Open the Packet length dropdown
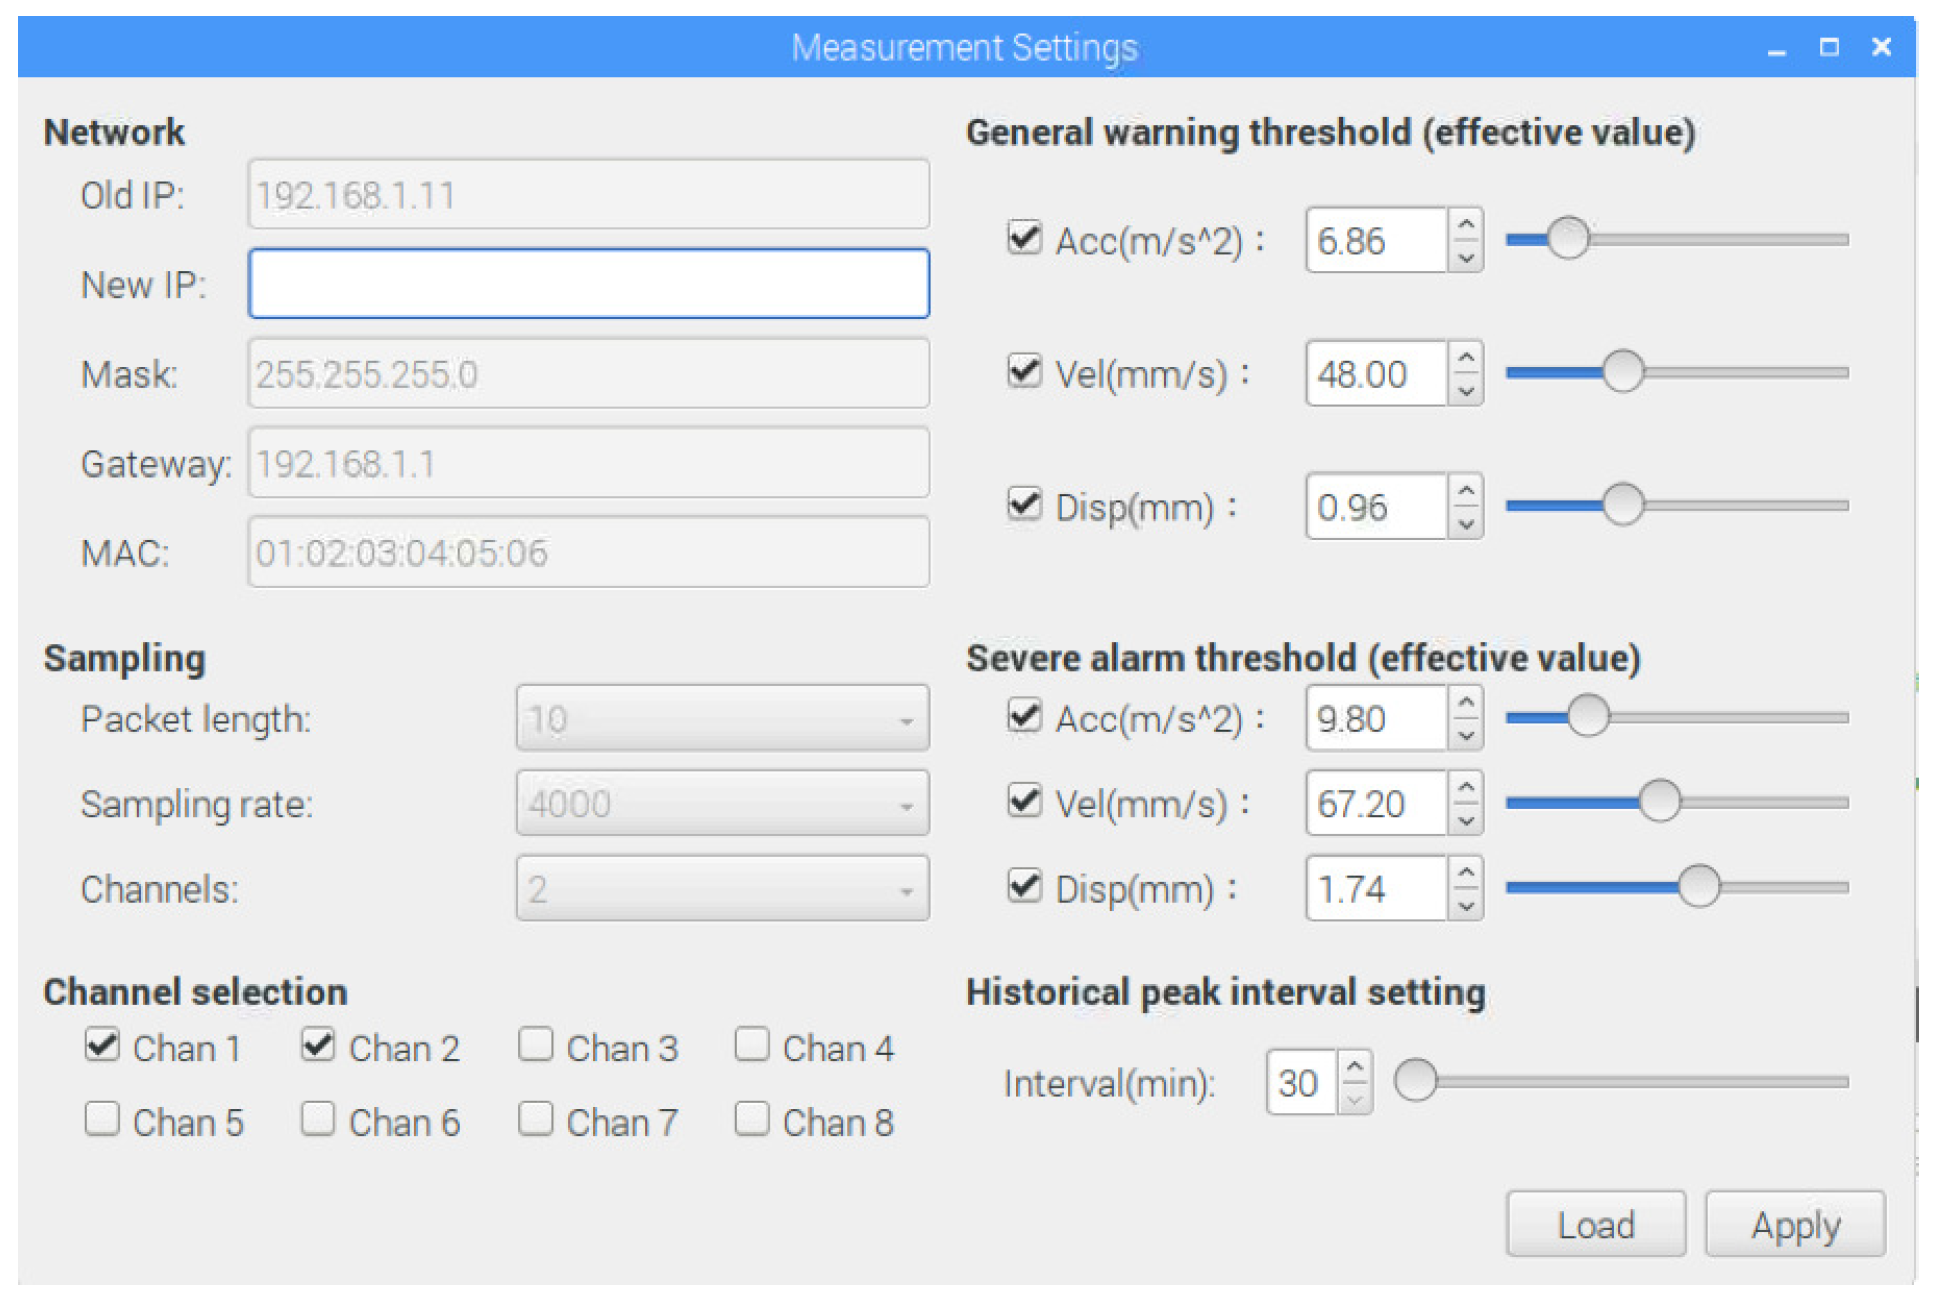The image size is (1944, 1314). click(722, 719)
